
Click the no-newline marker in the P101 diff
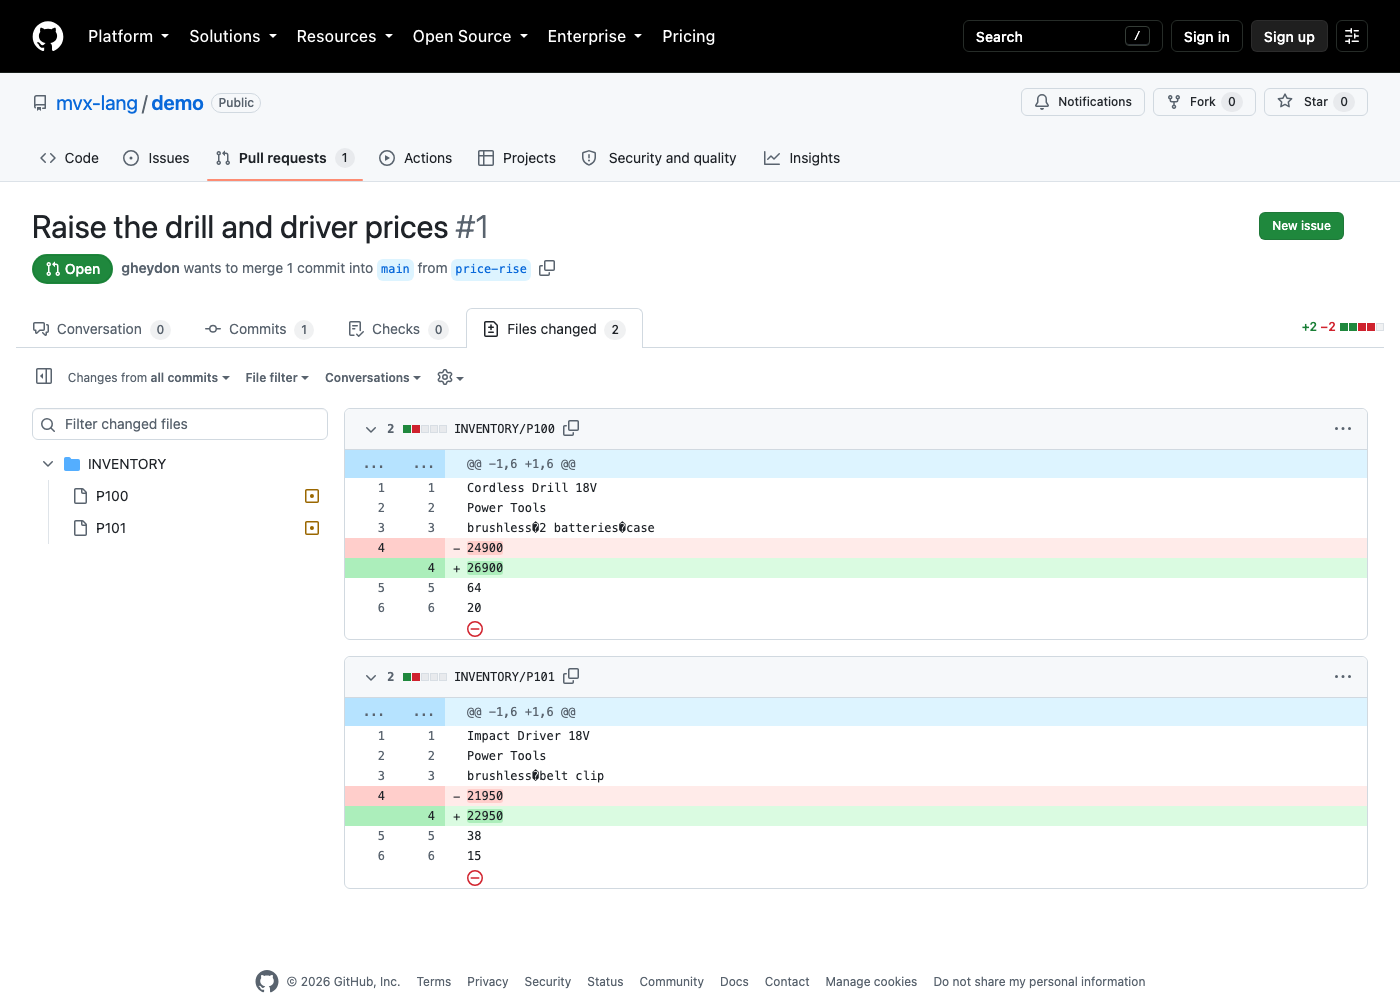click(x=475, y=877)
